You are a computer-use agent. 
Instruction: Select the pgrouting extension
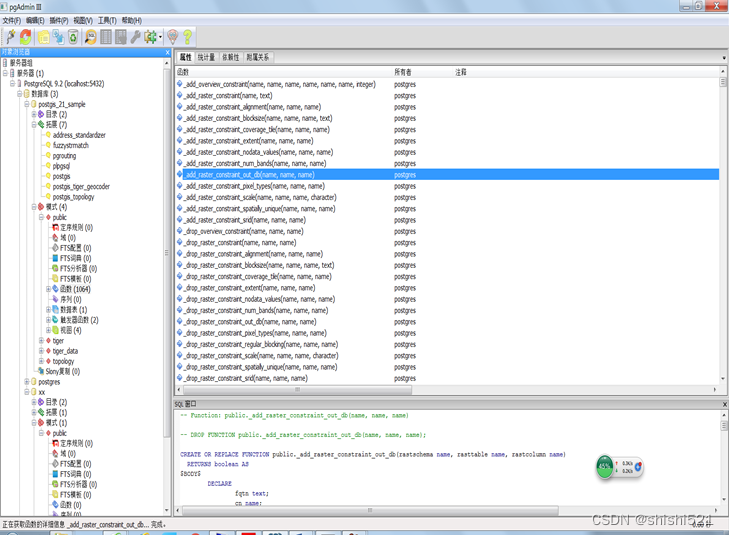coord(64,156)
